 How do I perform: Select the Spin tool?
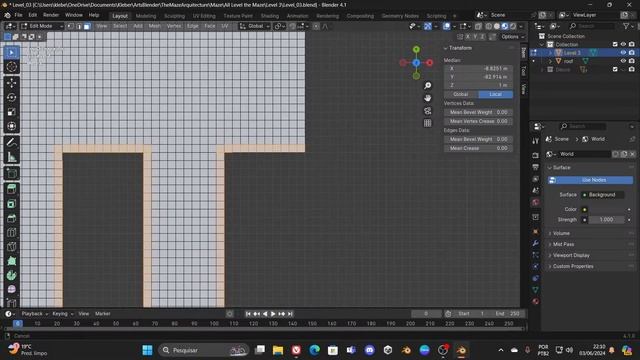[11, 276]
